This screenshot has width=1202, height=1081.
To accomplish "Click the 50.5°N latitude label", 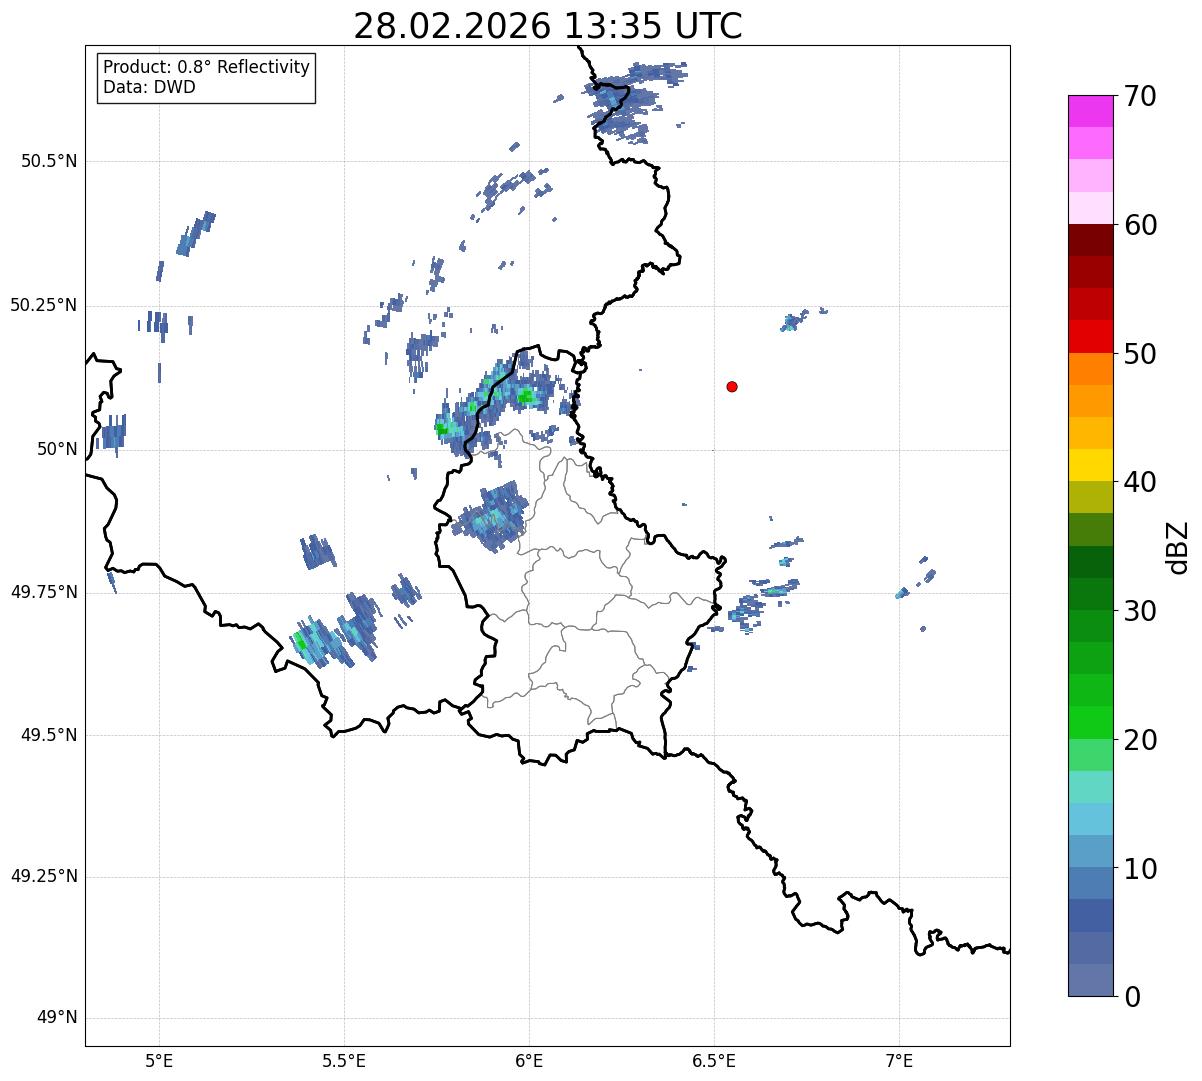I will 49,161.
